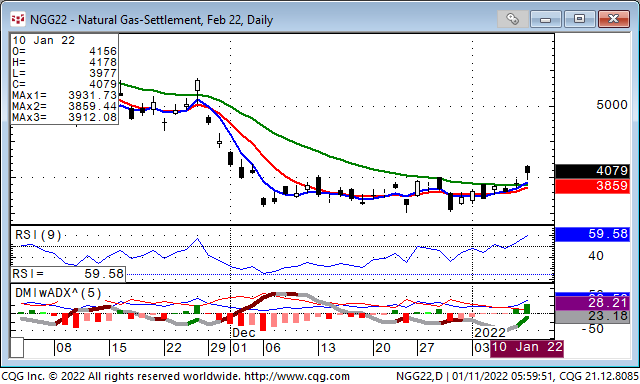This screenshot has height=384, width=640.
Task: Click the 15 date on time axis
Action: click(x=119, y=348)
